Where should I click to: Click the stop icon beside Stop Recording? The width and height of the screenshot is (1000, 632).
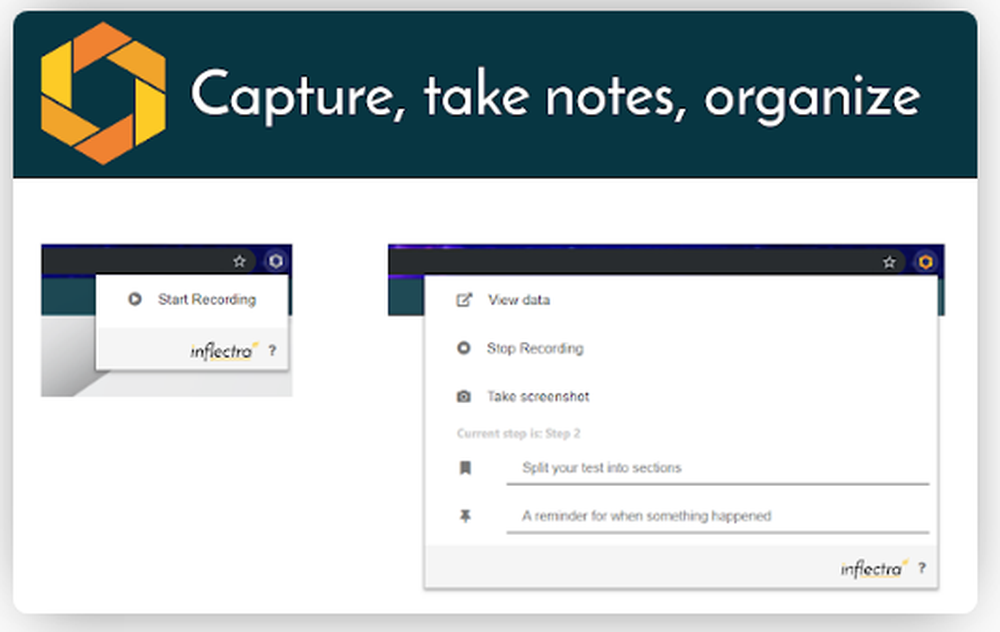coord(464,348)
